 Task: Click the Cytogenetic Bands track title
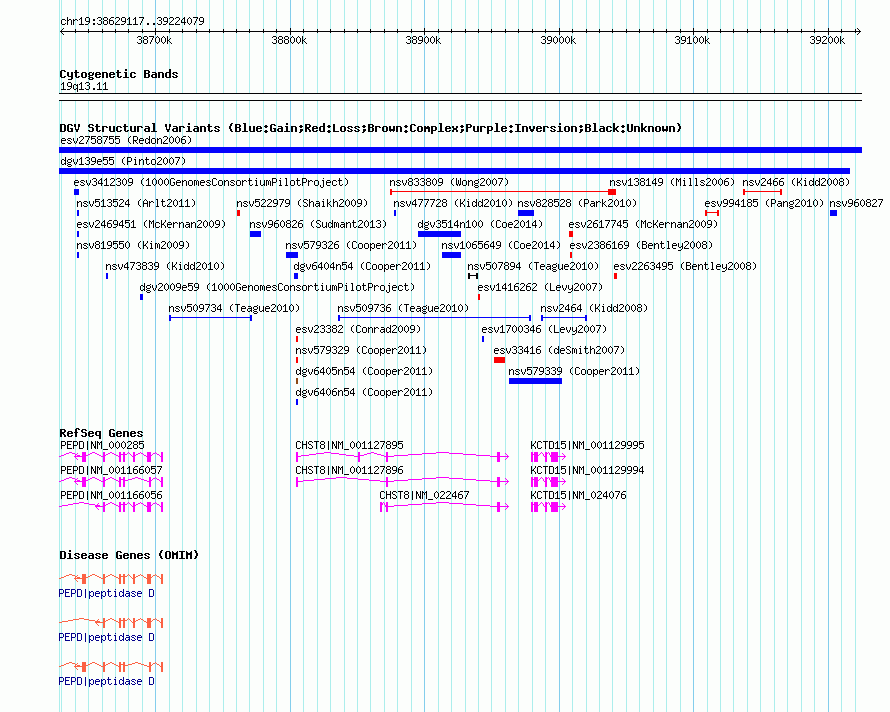pos(119,74)
